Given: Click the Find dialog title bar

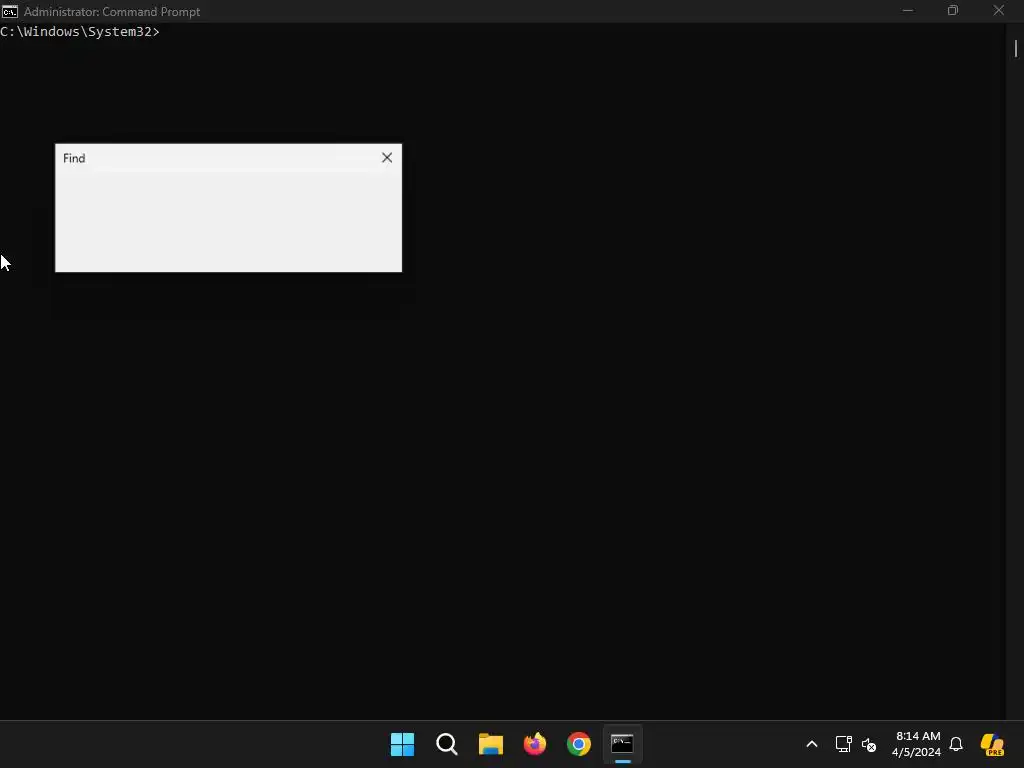Looking at the screenshot, I should pos(228,158).
